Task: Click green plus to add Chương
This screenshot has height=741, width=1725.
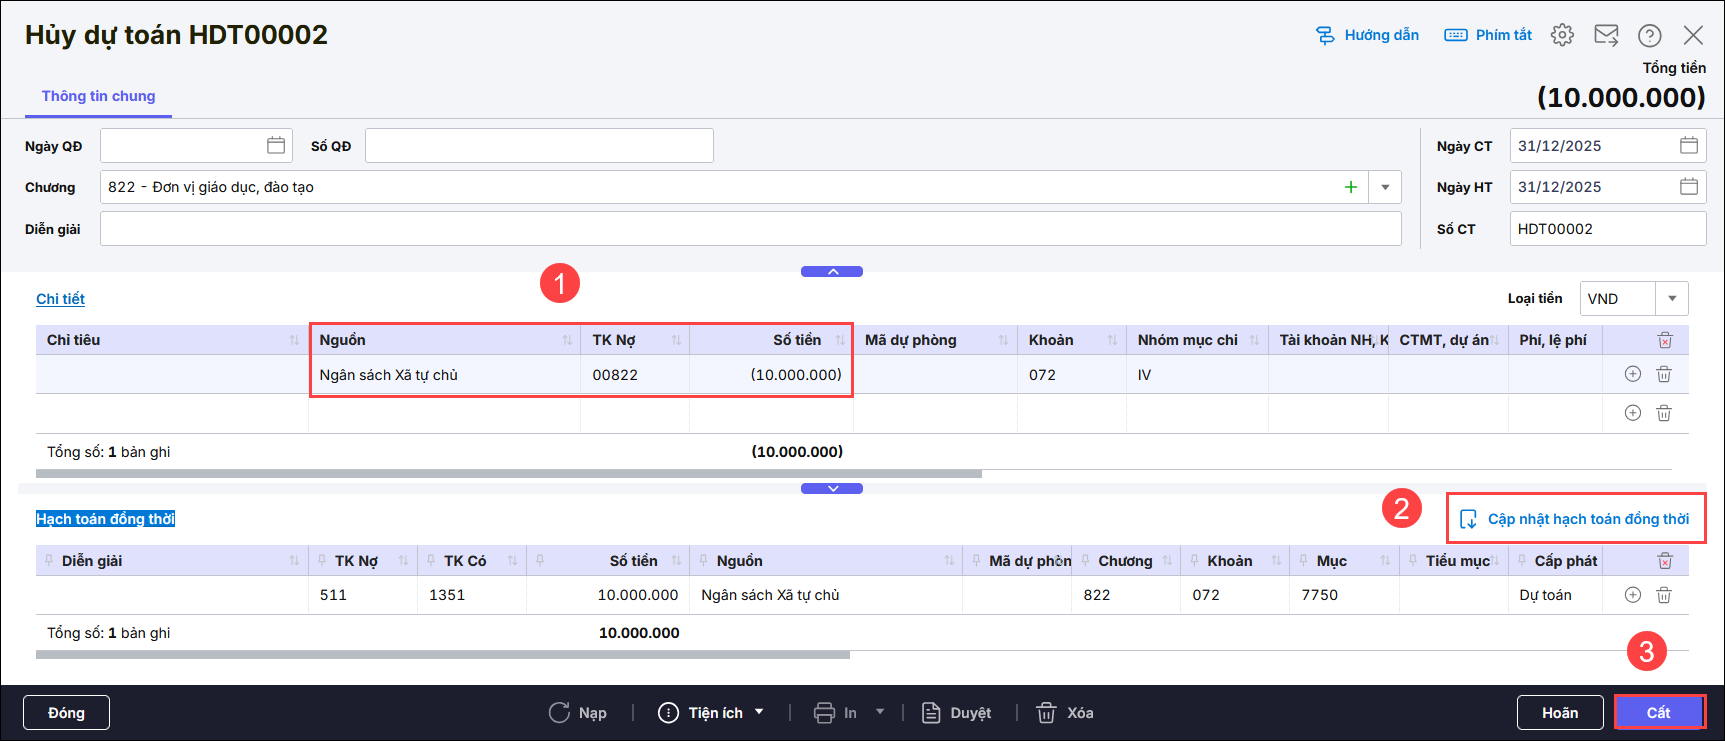Action: (1351, 187)
